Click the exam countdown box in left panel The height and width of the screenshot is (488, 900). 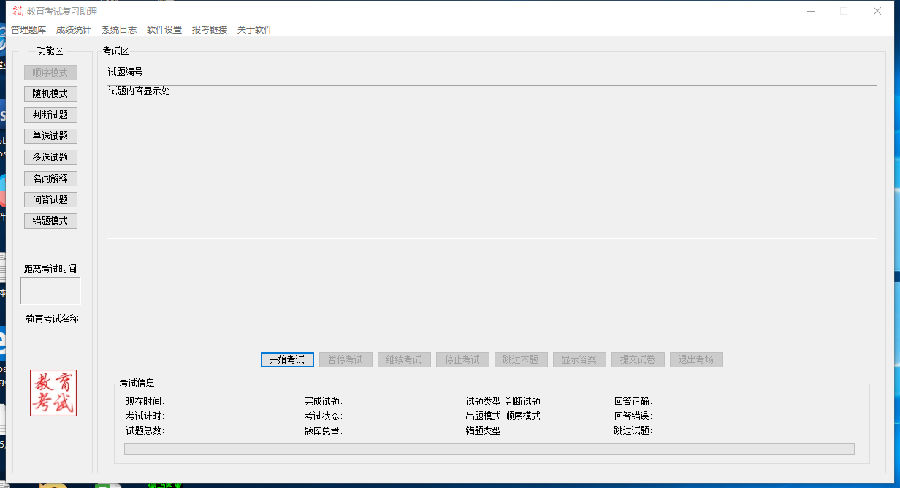point(50,291)
